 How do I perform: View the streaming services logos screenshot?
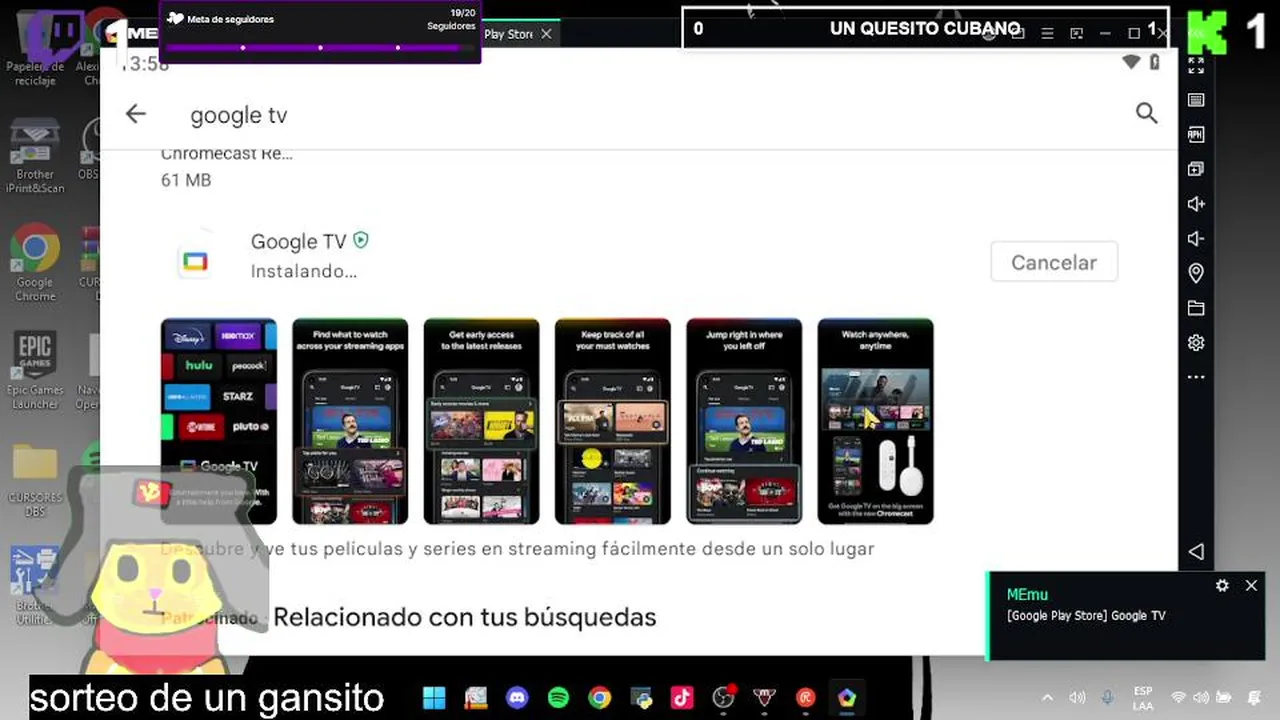pyautogui.click(x=219, y=421)
